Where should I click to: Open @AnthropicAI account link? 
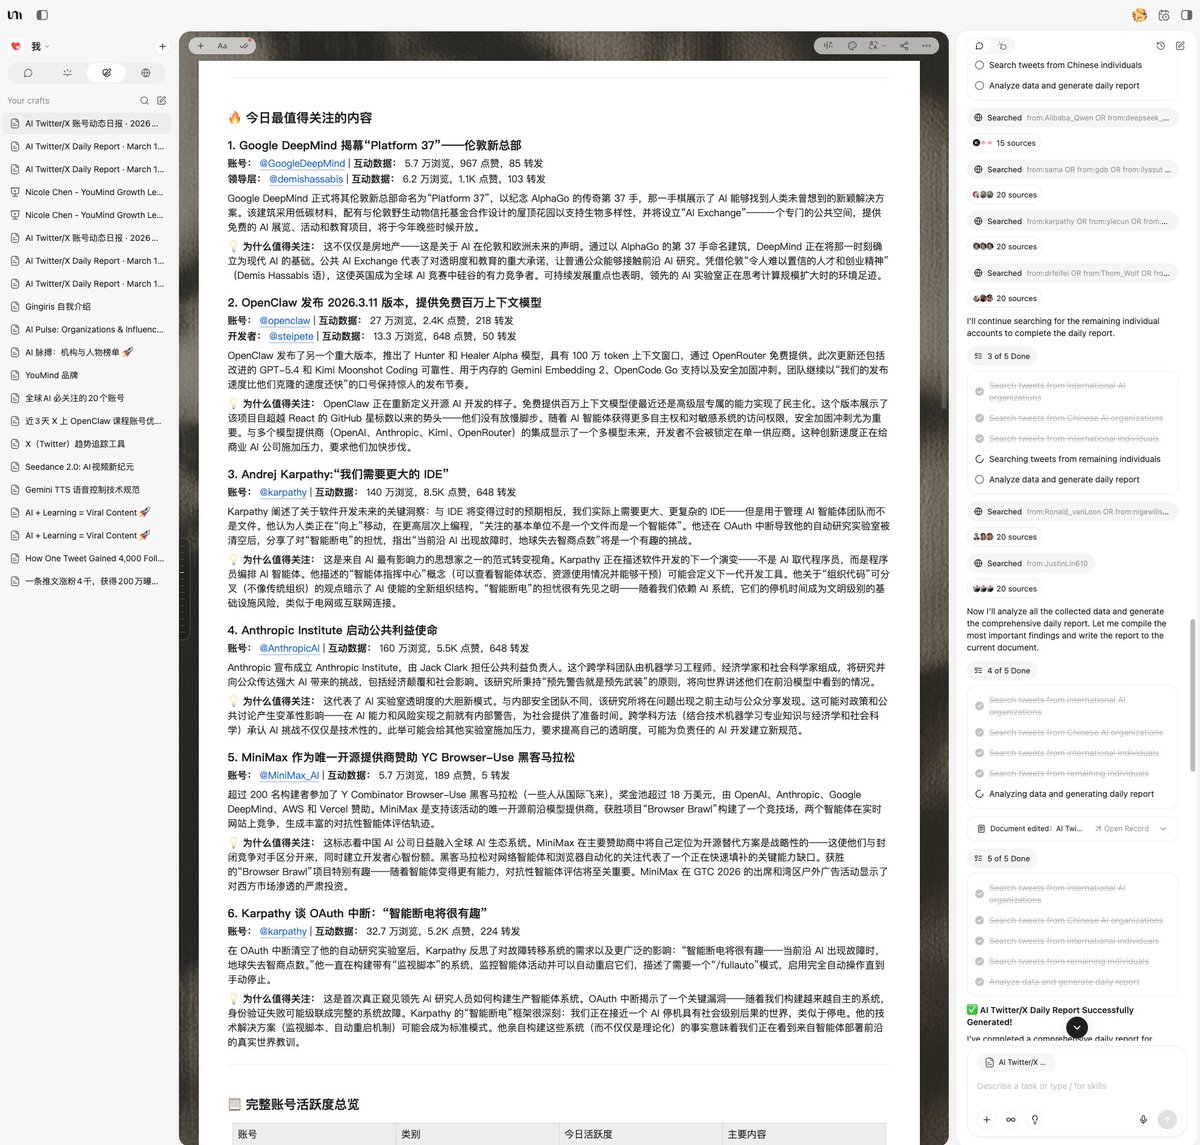coord(290,648)
